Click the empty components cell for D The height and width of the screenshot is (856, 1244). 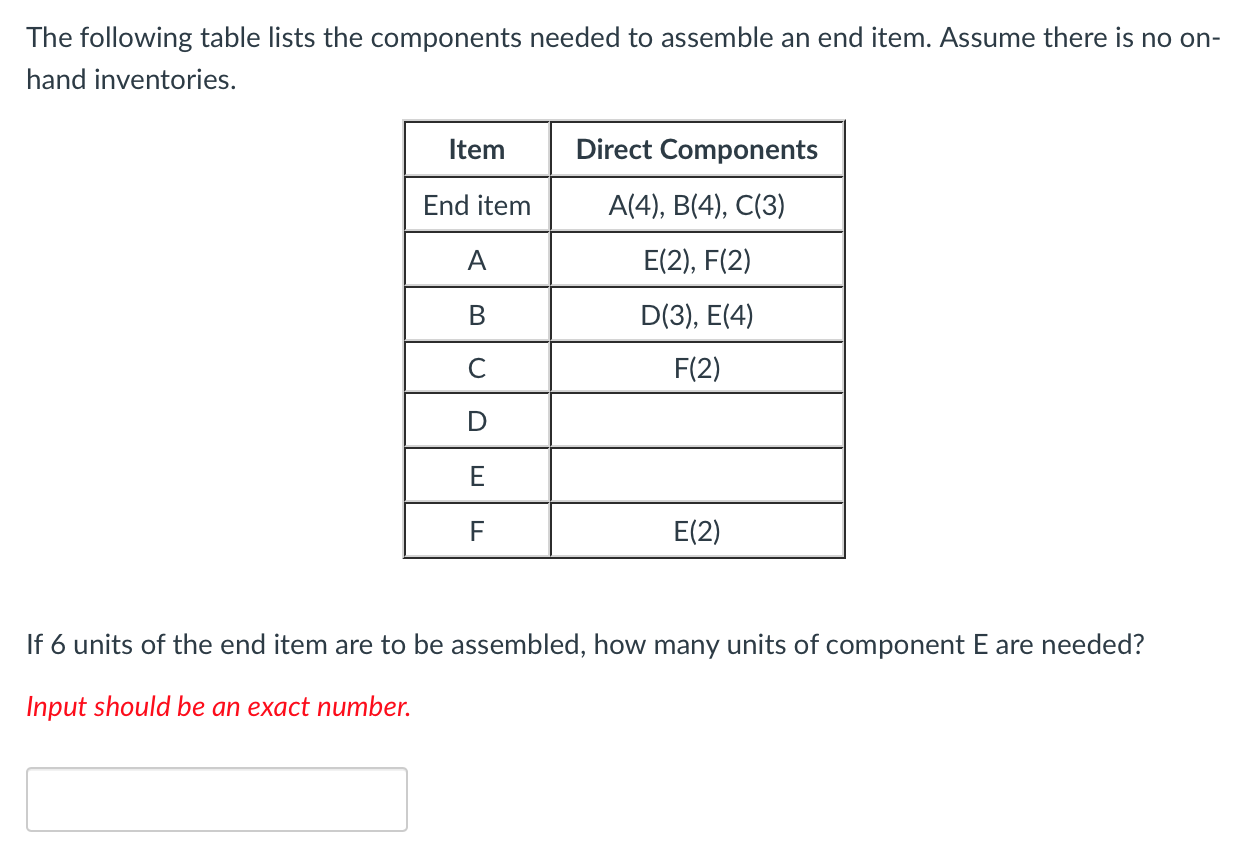coord(697,420)
